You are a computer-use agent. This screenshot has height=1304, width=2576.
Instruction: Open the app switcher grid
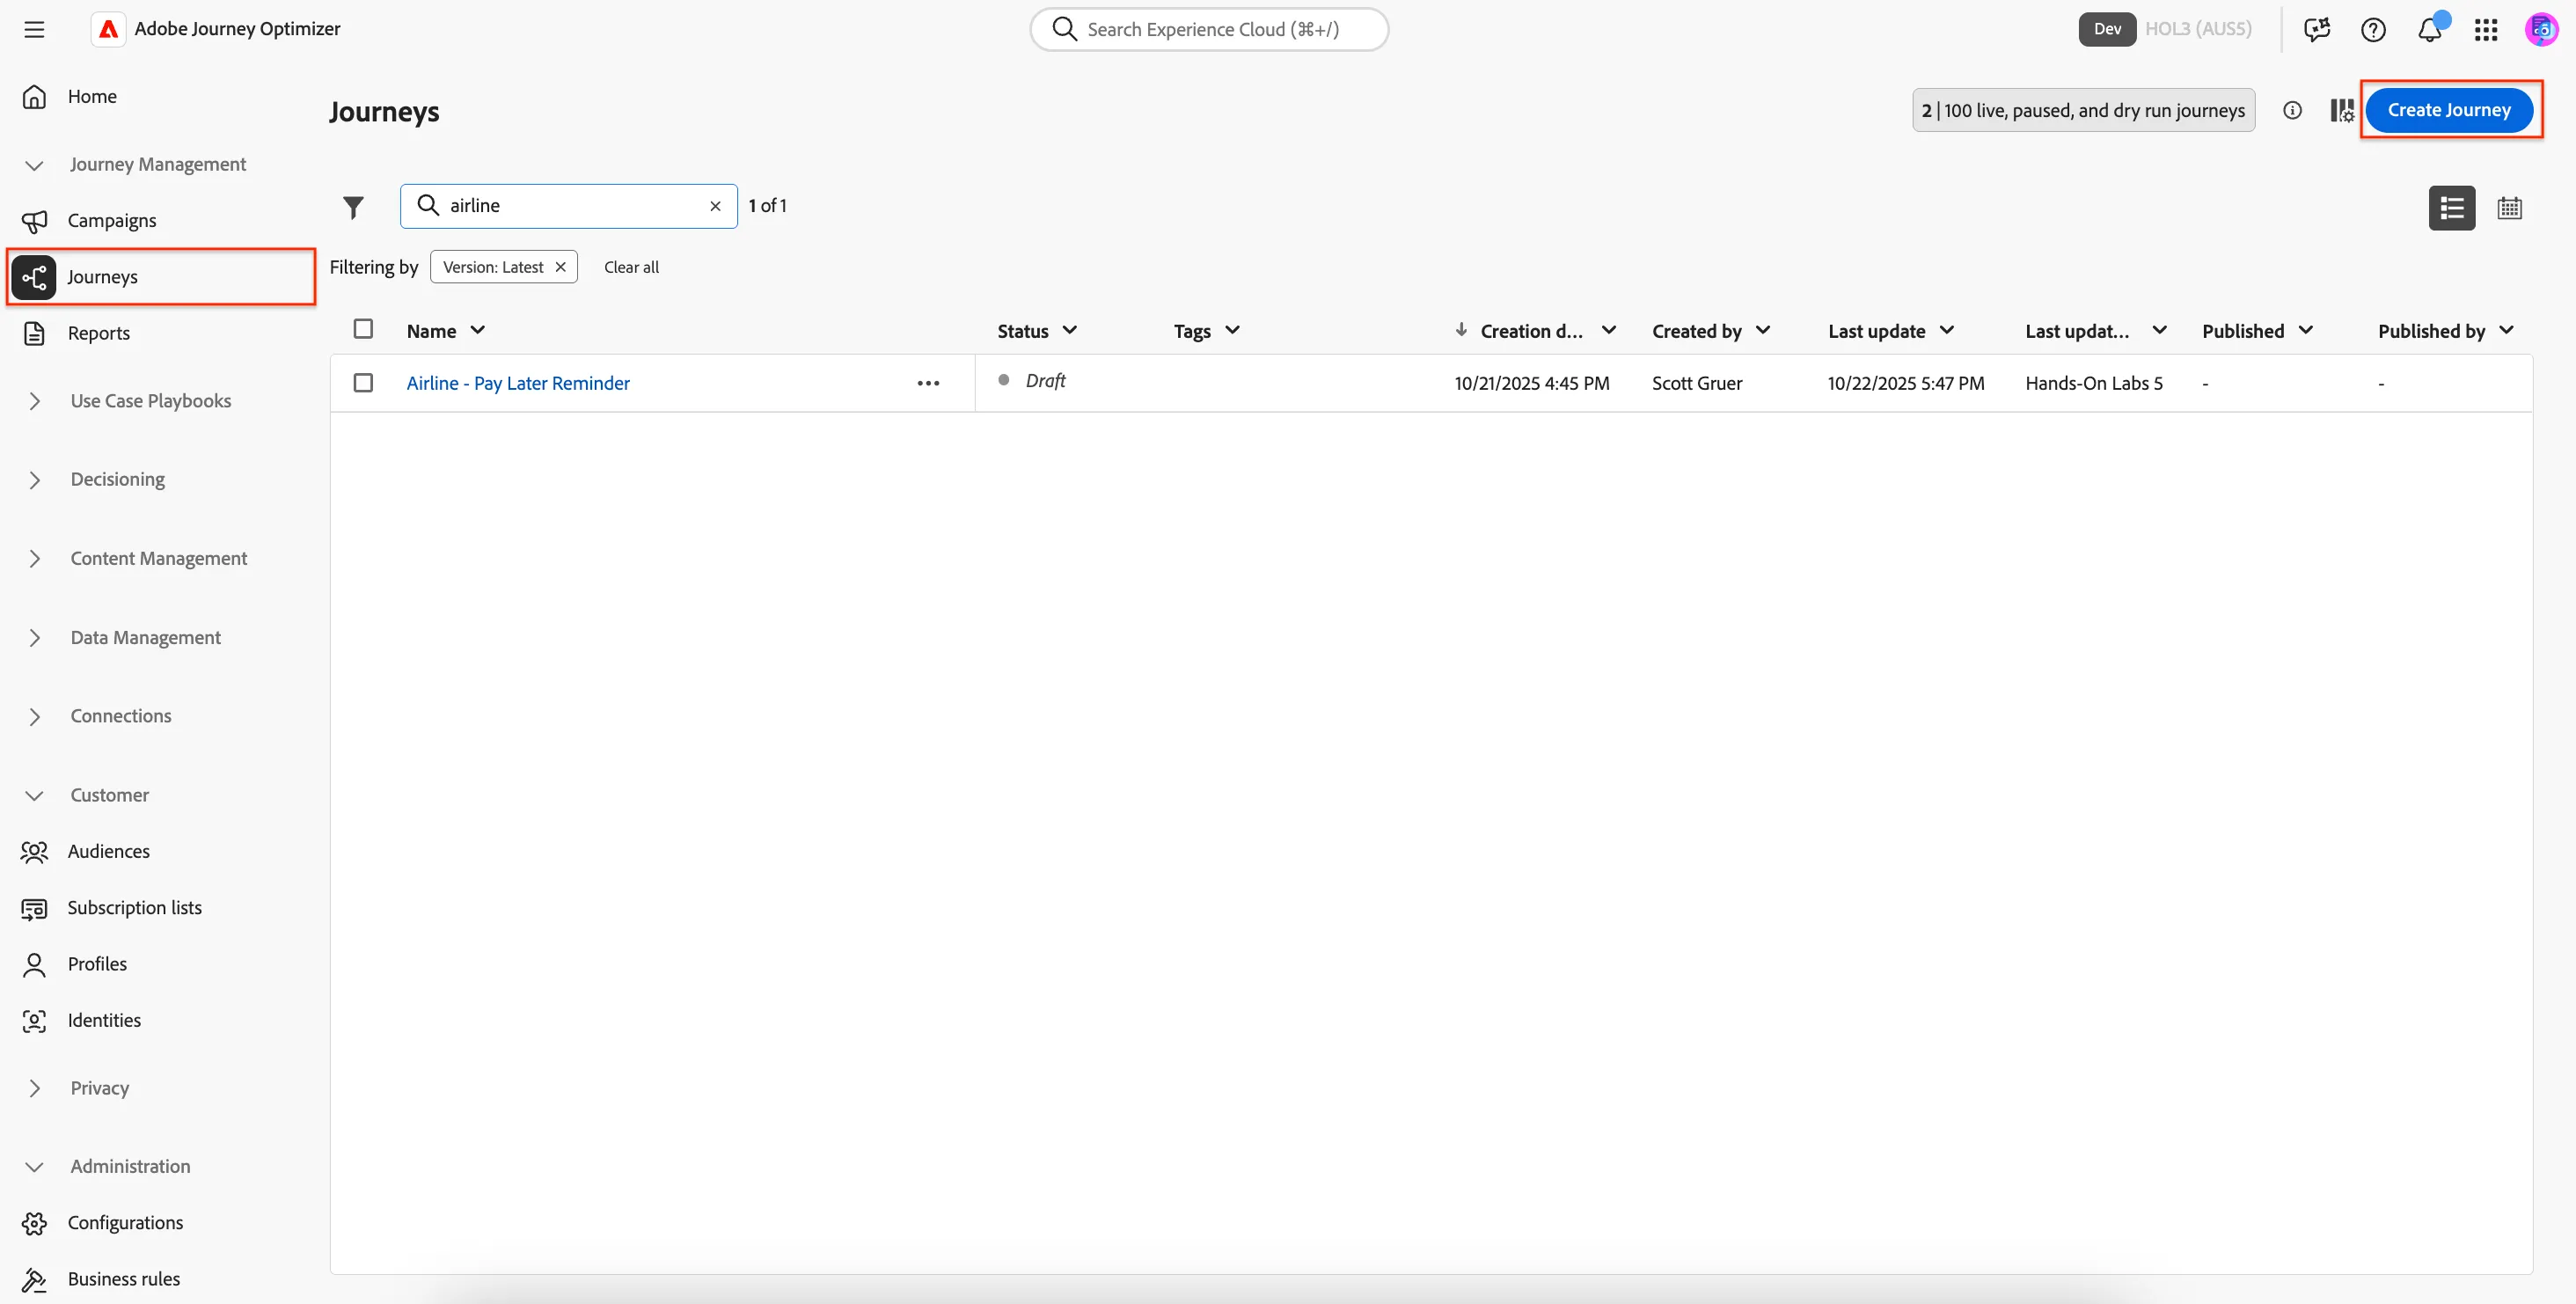click(x=2486, y=29)
